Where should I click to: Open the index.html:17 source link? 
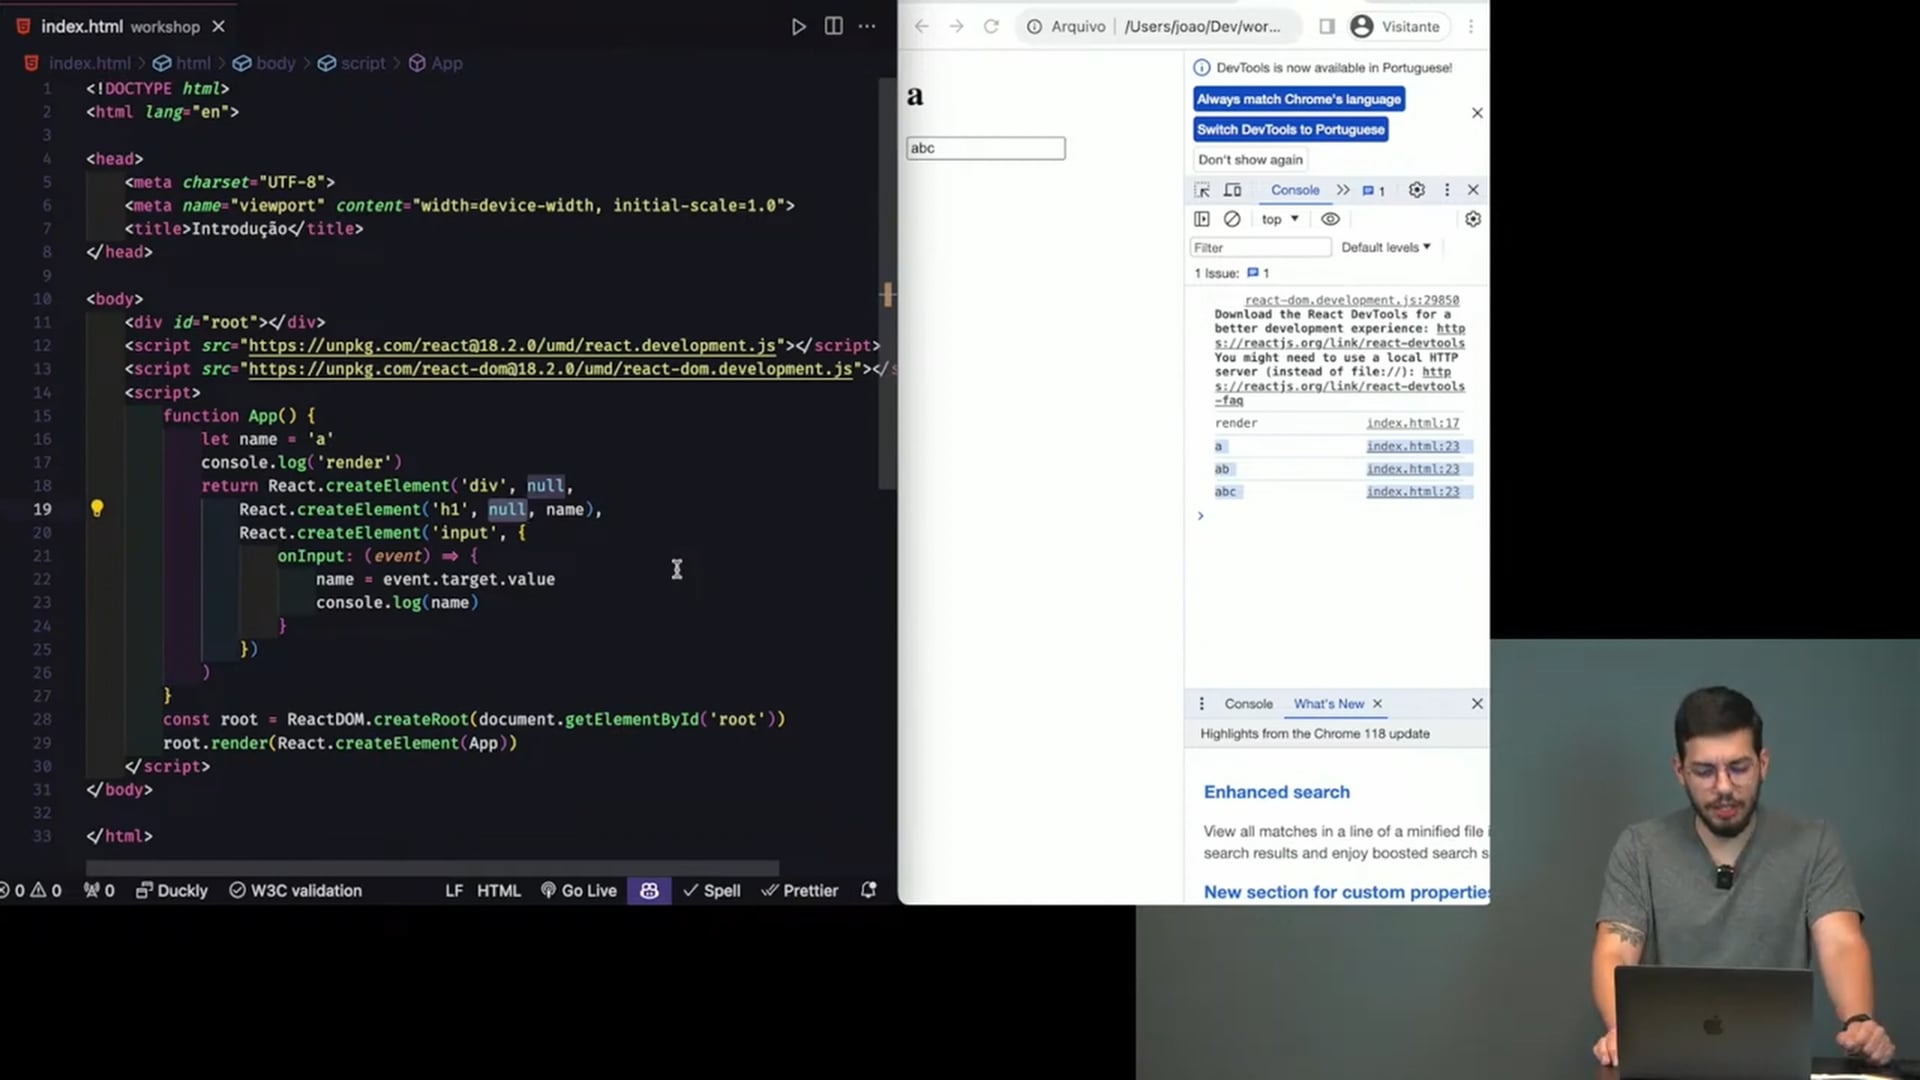coord(1412,423)
